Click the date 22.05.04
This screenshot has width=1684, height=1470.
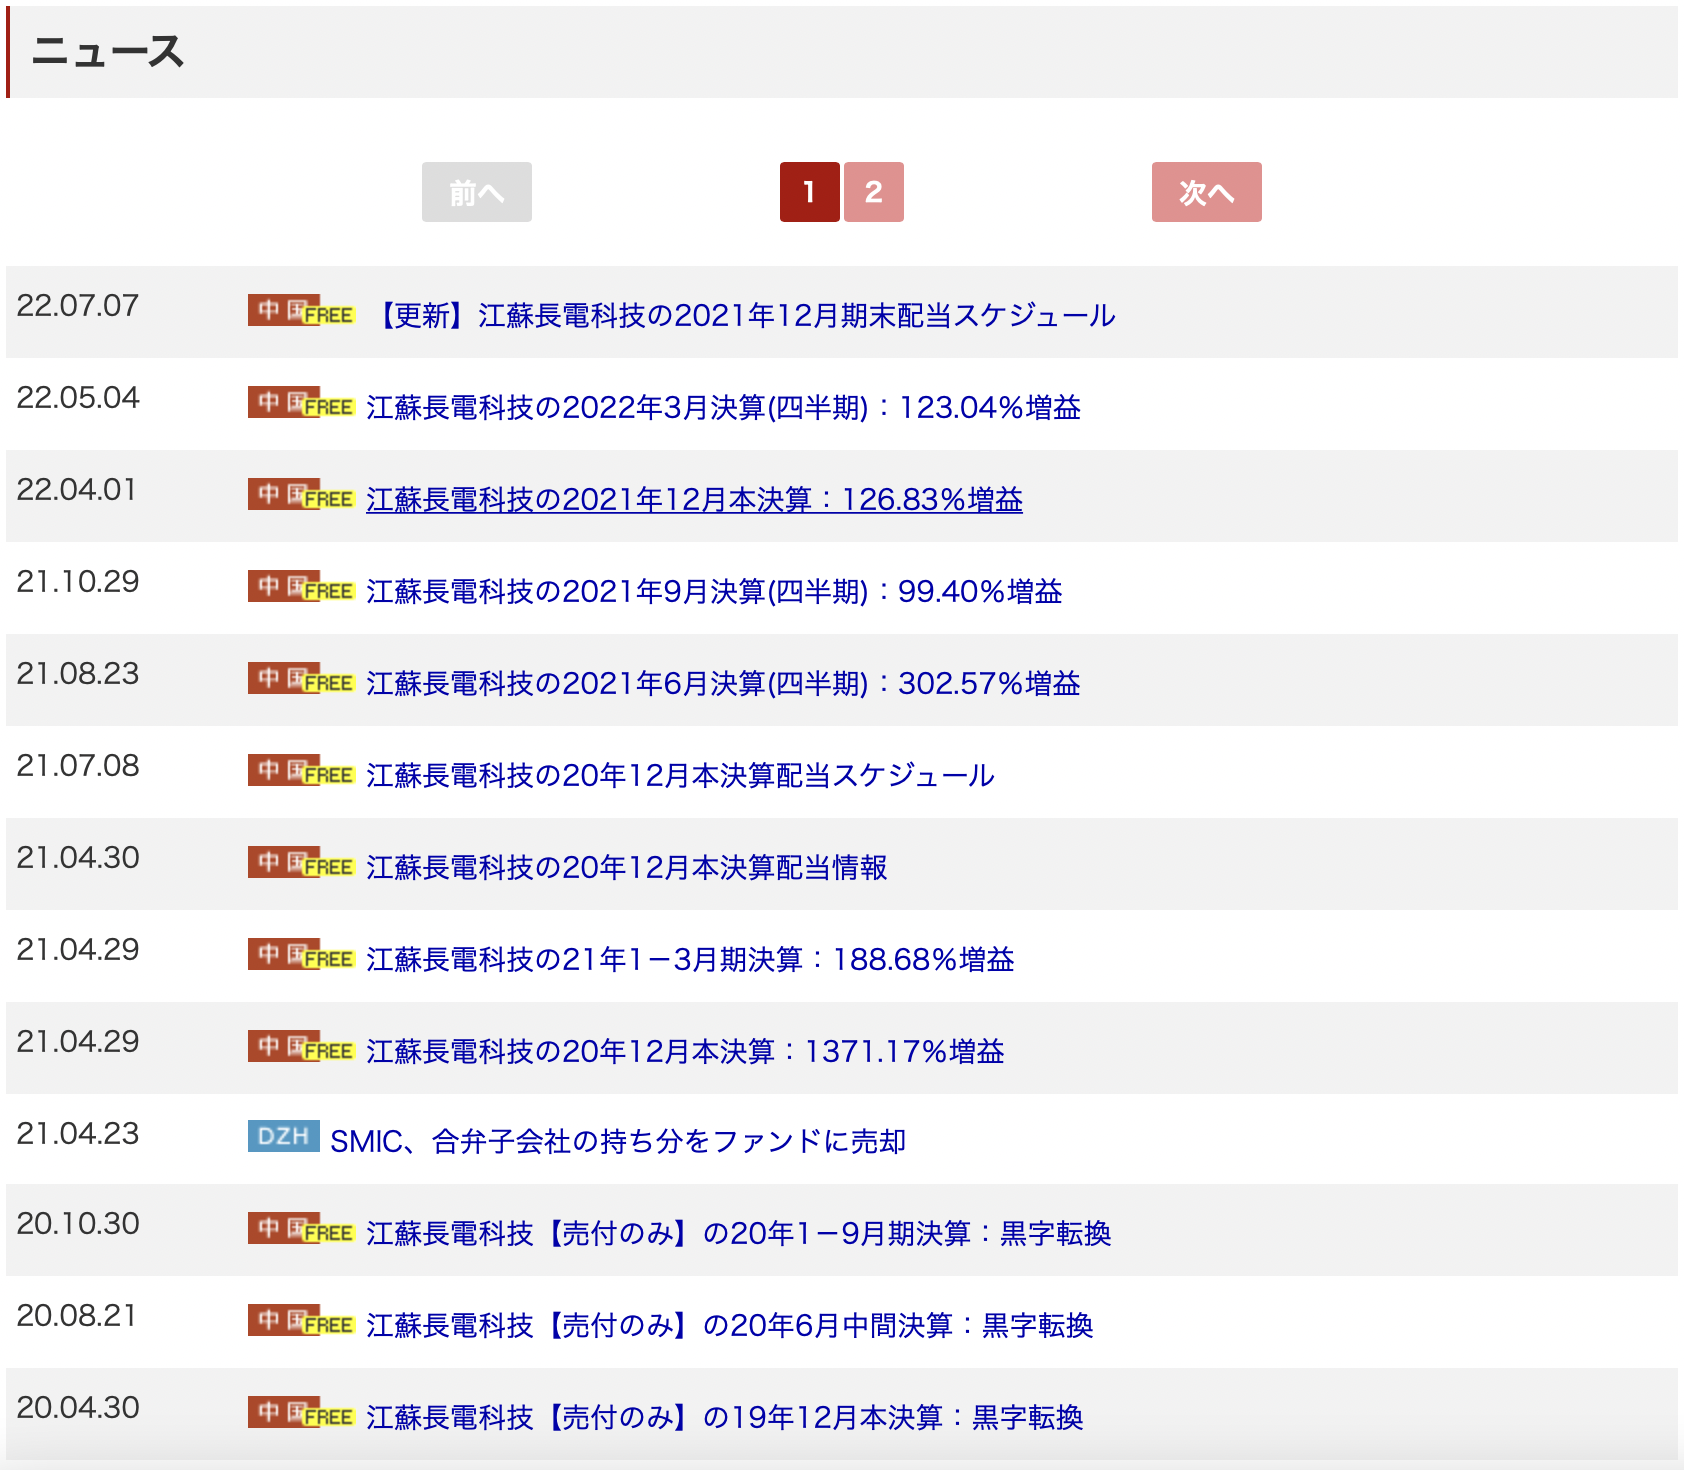[78, 398]
